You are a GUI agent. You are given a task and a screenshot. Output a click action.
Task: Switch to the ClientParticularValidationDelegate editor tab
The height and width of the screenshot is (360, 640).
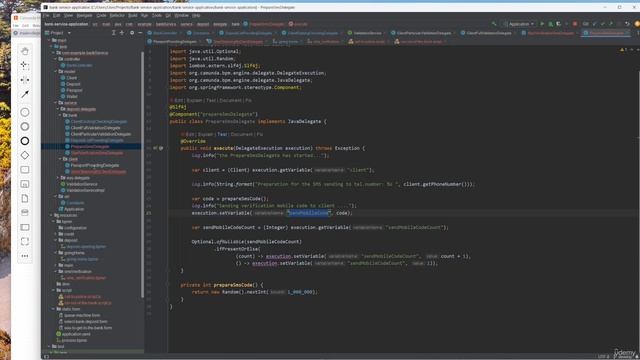[423, 33]
